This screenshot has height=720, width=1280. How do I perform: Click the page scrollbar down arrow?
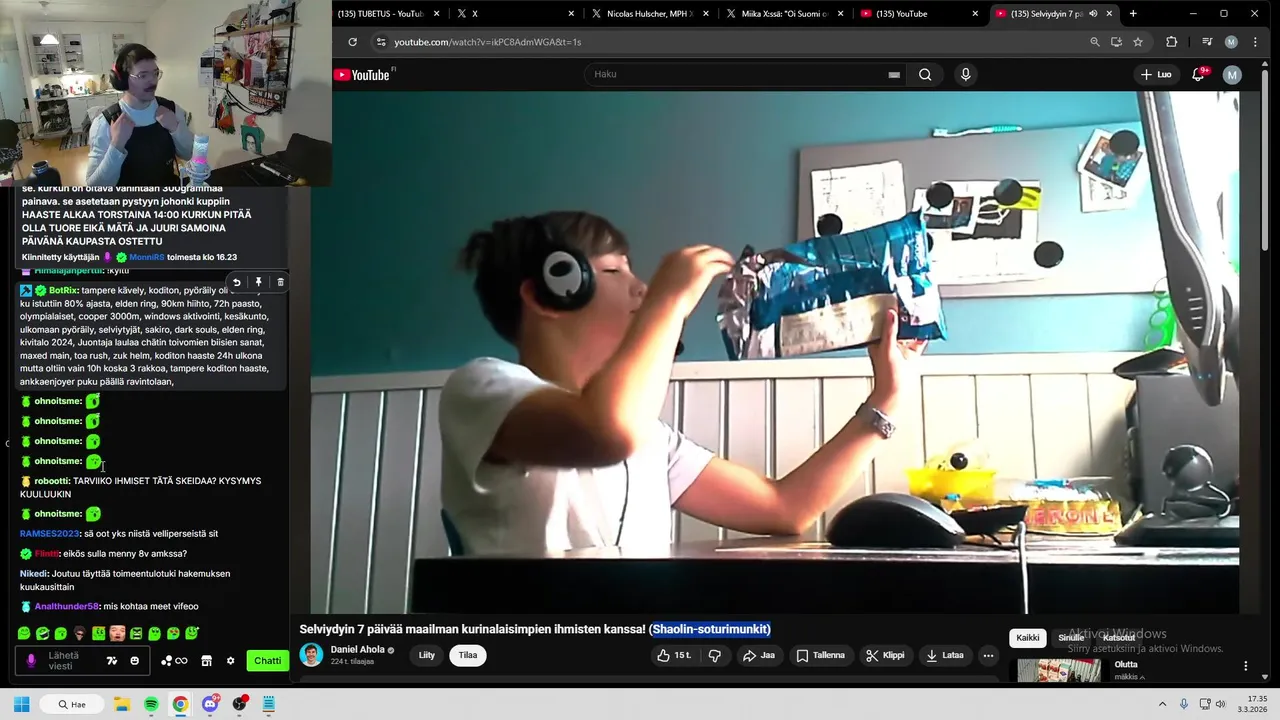1265,677
